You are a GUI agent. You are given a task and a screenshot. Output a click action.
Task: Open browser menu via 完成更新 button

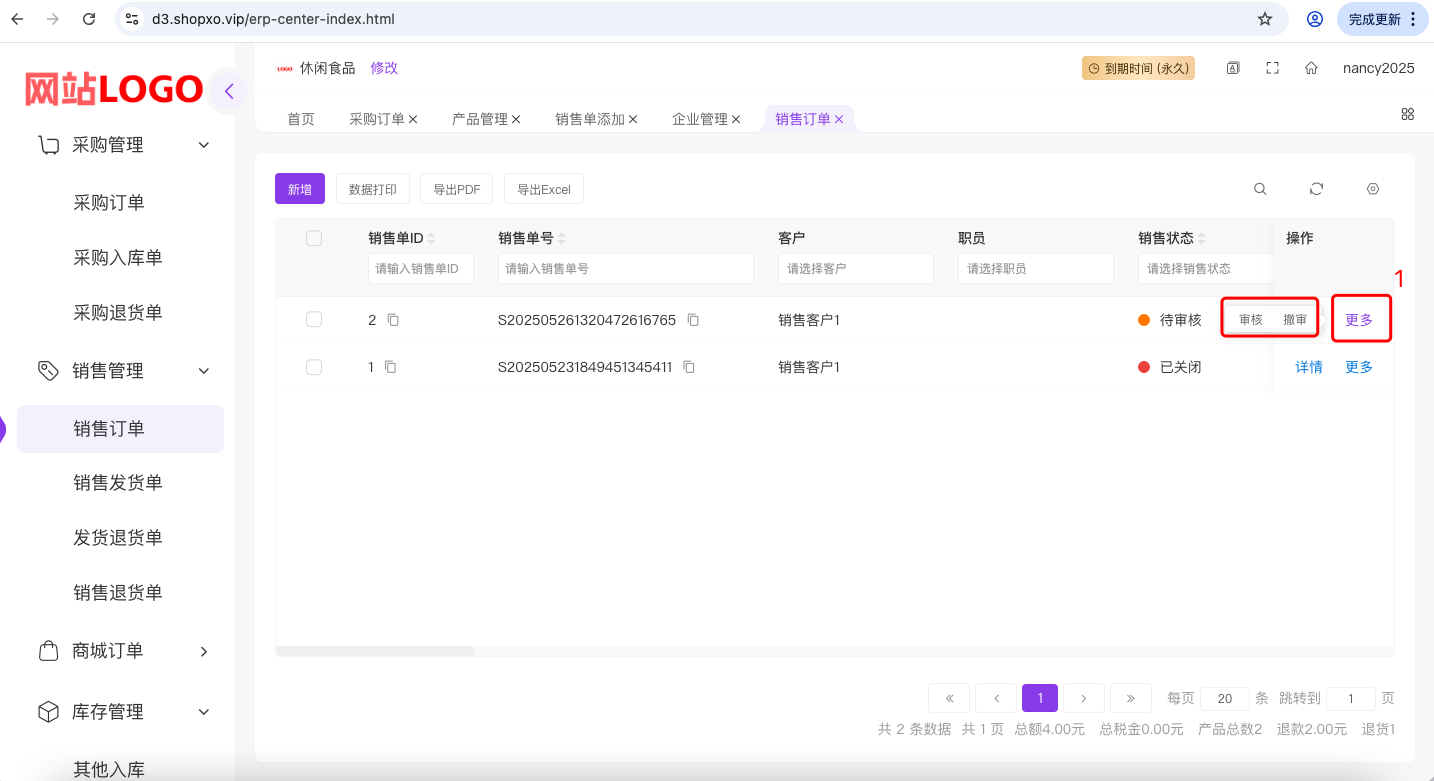click(1383, 19)
